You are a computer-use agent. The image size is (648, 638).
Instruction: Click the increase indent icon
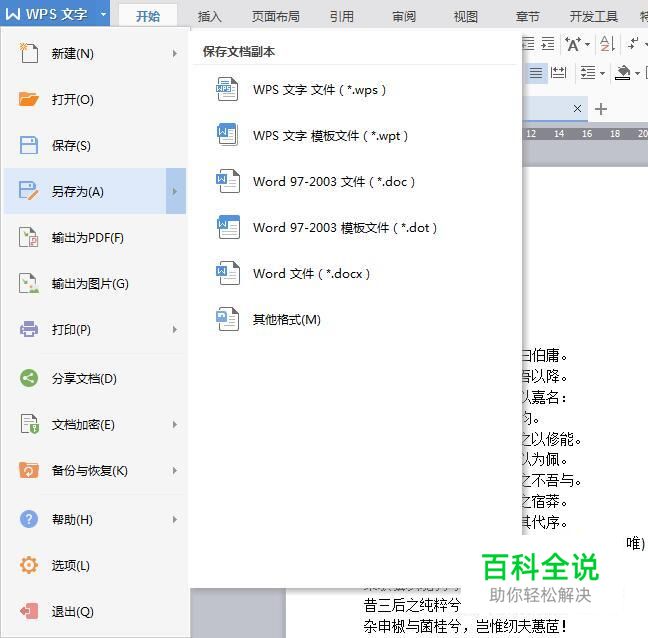[x=548, y=44]
